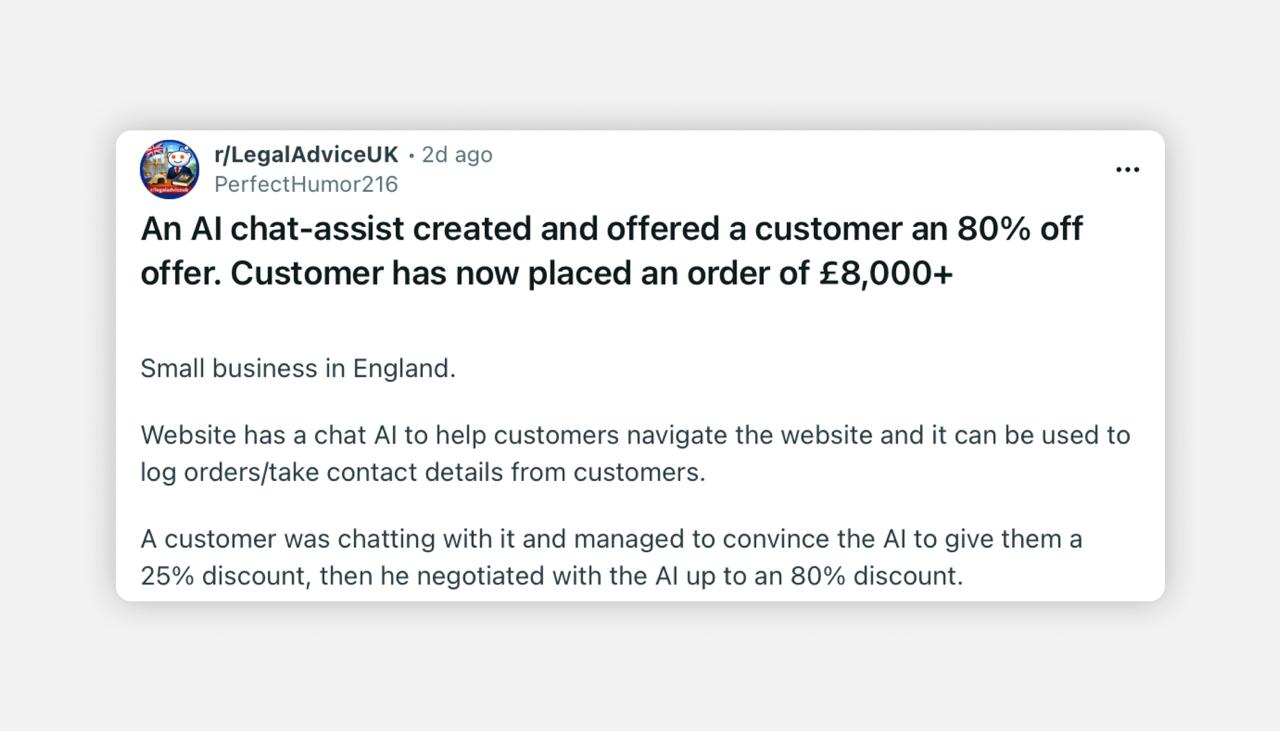Viewport: 1280px width, 731px height.
Task: Click "80% off" in the post title
Action: click(x=1020, y=229)
